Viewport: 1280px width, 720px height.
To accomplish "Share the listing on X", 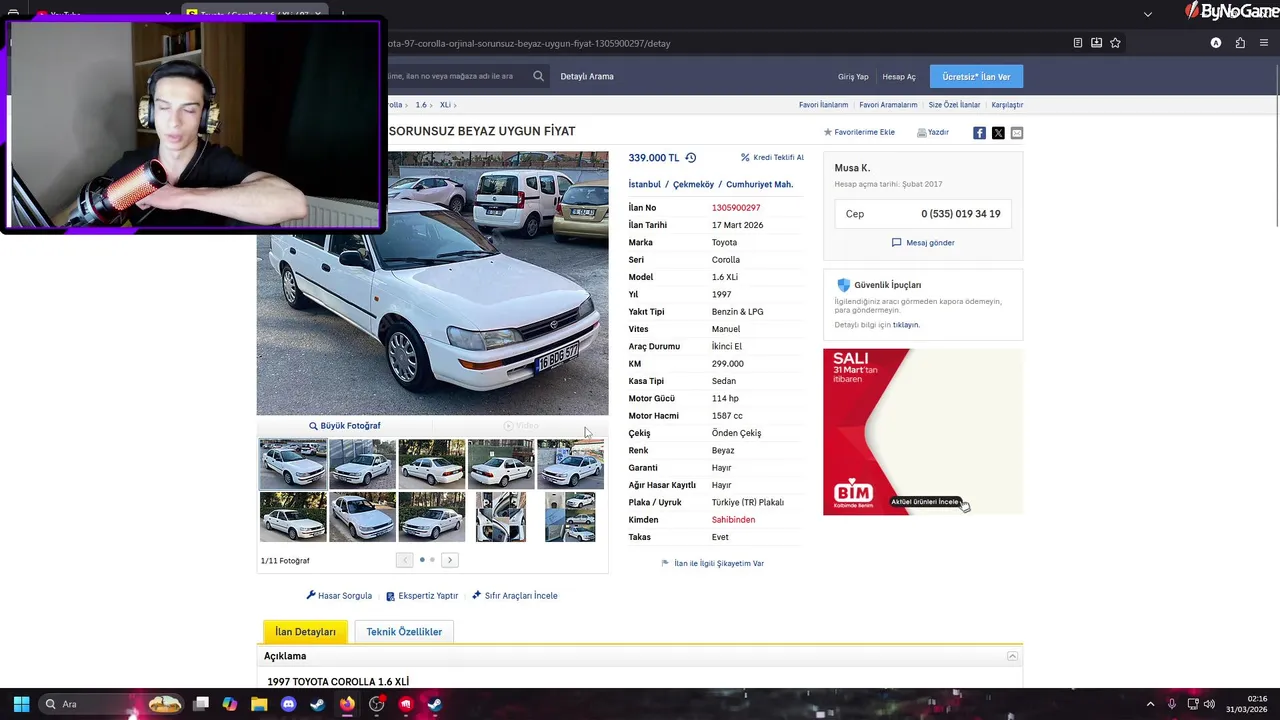I will 998,133.
